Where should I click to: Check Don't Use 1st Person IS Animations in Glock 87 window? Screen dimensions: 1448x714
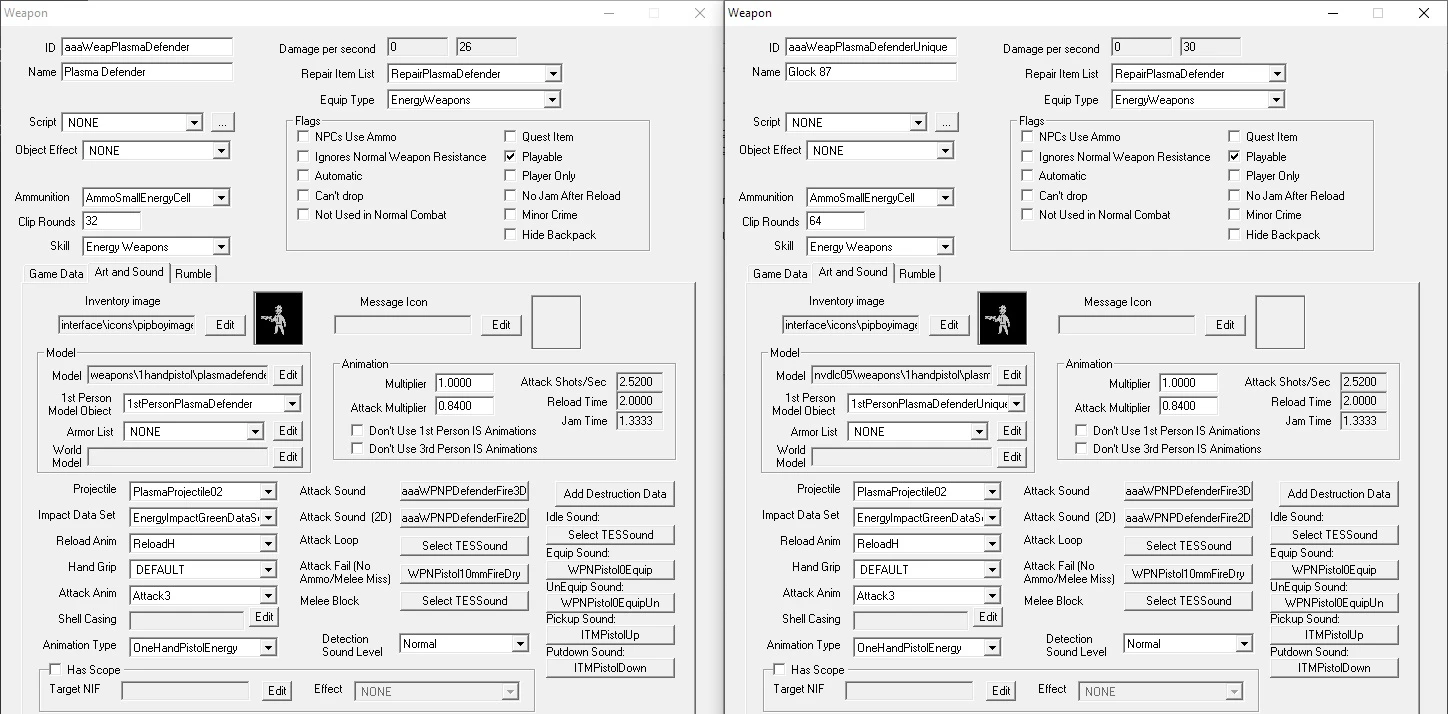(1082, 431)
